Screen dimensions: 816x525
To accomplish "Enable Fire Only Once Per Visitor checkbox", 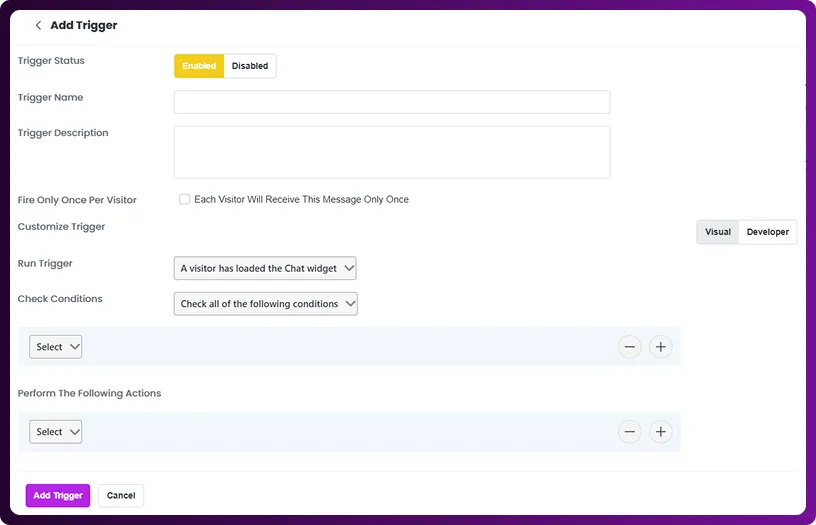I will [184, 199].
